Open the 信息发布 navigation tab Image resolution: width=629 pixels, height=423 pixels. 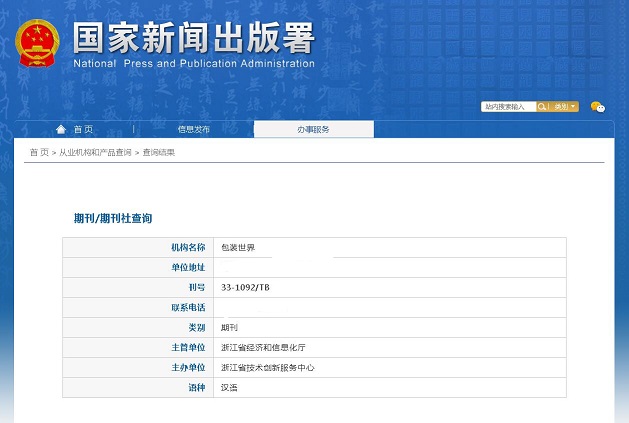point(194,129)
